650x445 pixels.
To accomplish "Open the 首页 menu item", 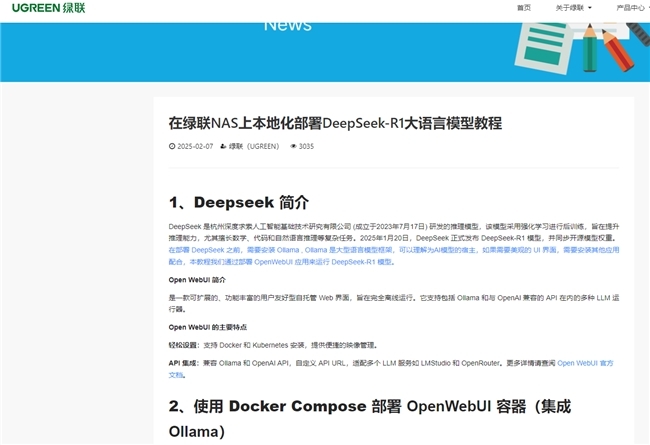I will pyautogui.click(x=524, y=8).
